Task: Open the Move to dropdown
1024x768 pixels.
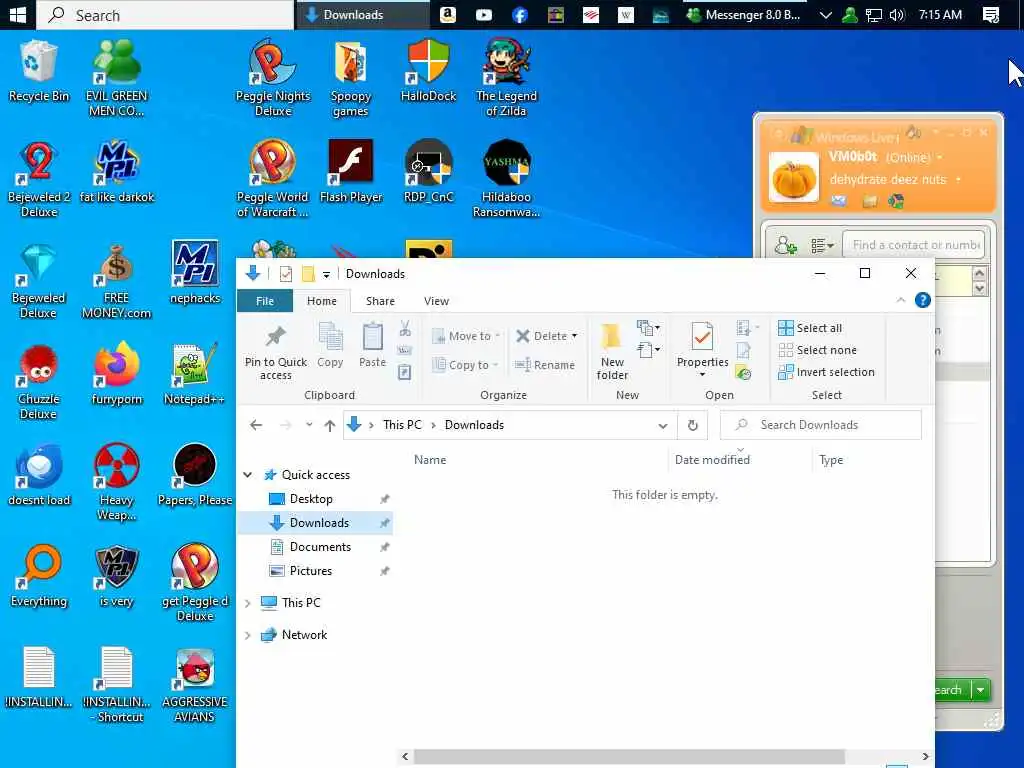Action: (x=466, y=336)
